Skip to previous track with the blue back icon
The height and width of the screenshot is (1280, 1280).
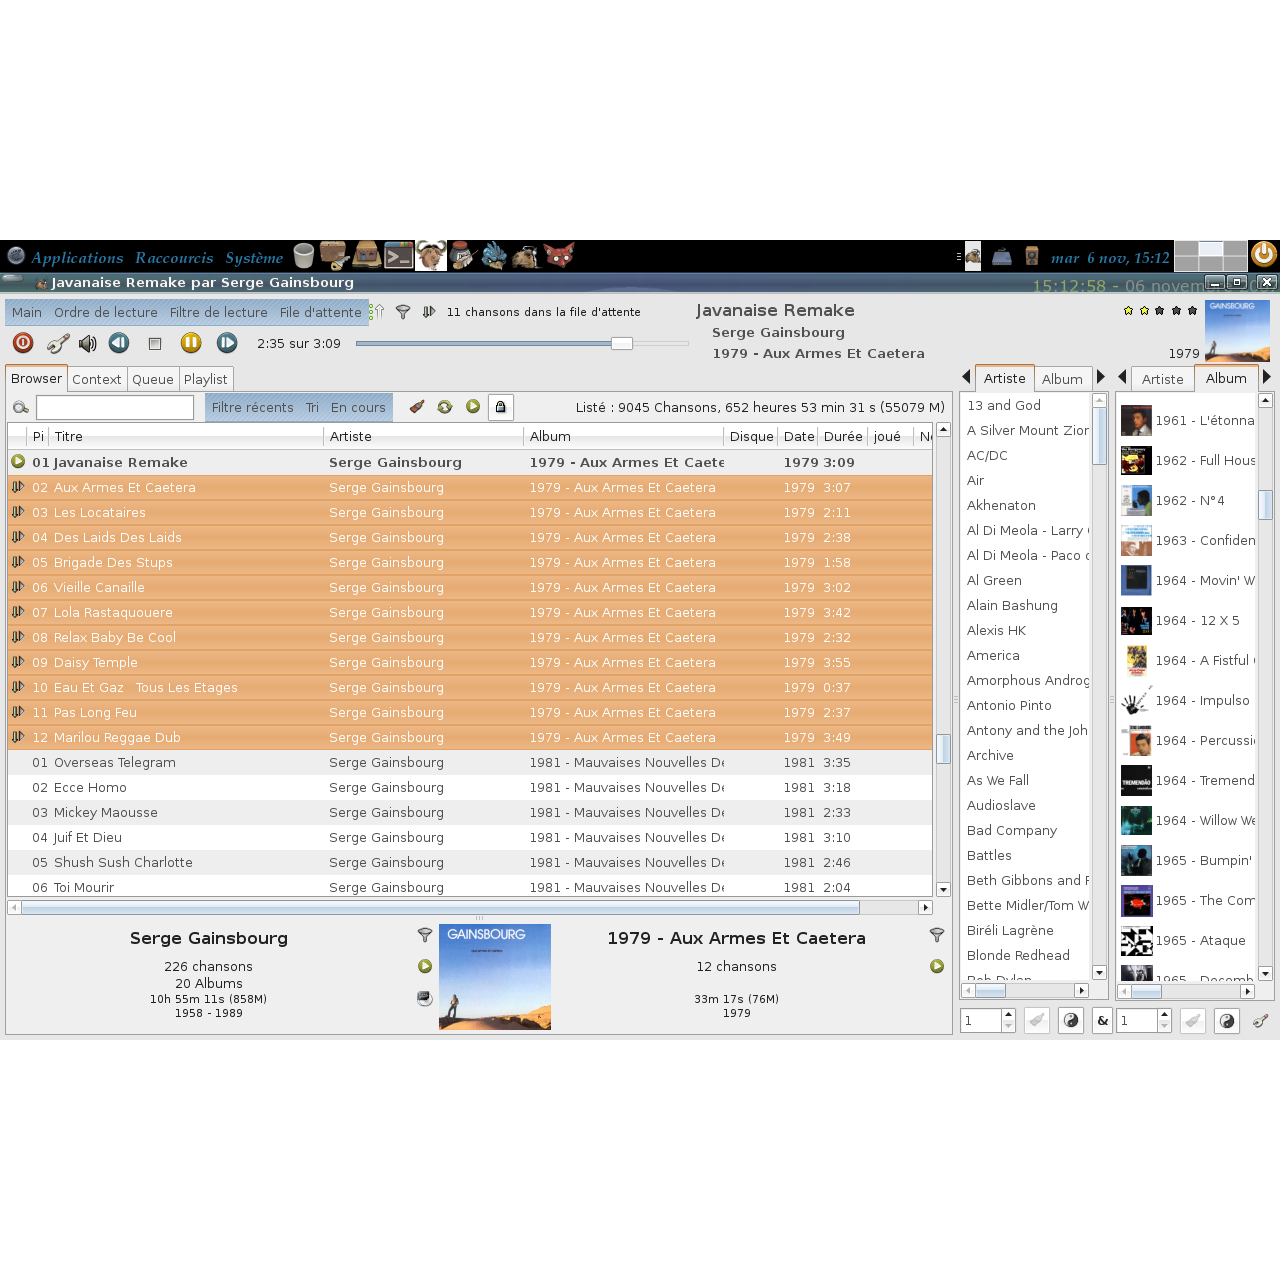coord(119,343)
